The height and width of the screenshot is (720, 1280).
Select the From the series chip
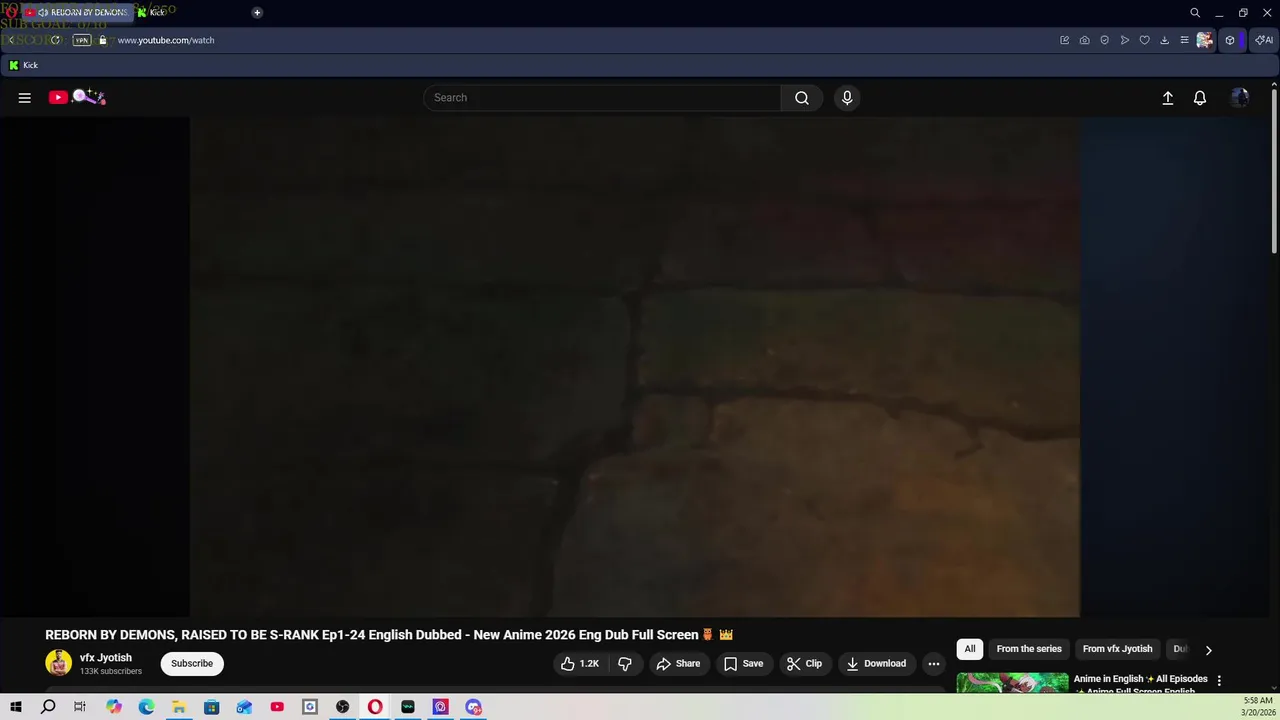(1029, 649)
